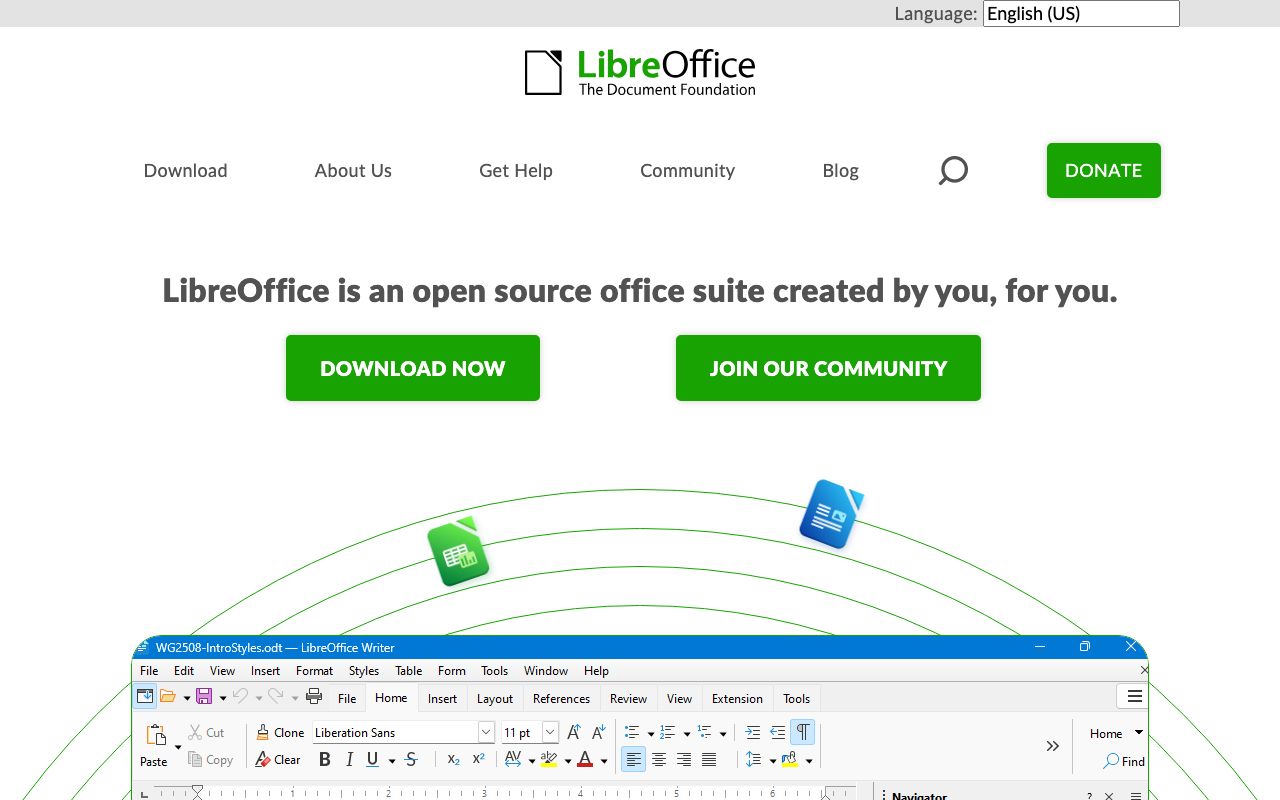The height and width of the screenshot is (800, 1280).
Task: Click the line spacing icon
Action: (754, 760)
